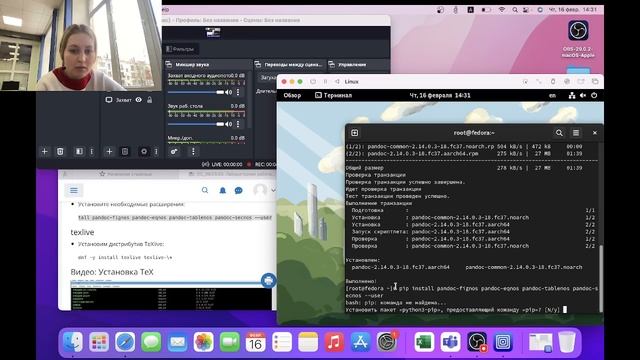
Task: Search in the Fedora terminal window
Action: 559,133
